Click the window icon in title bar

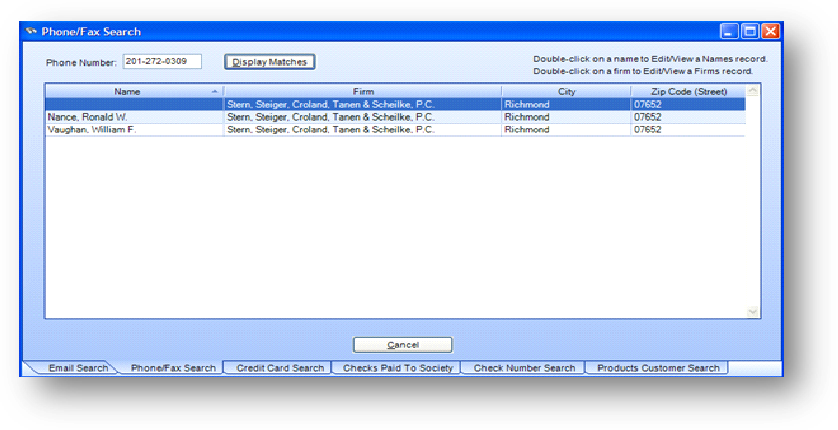31,31
